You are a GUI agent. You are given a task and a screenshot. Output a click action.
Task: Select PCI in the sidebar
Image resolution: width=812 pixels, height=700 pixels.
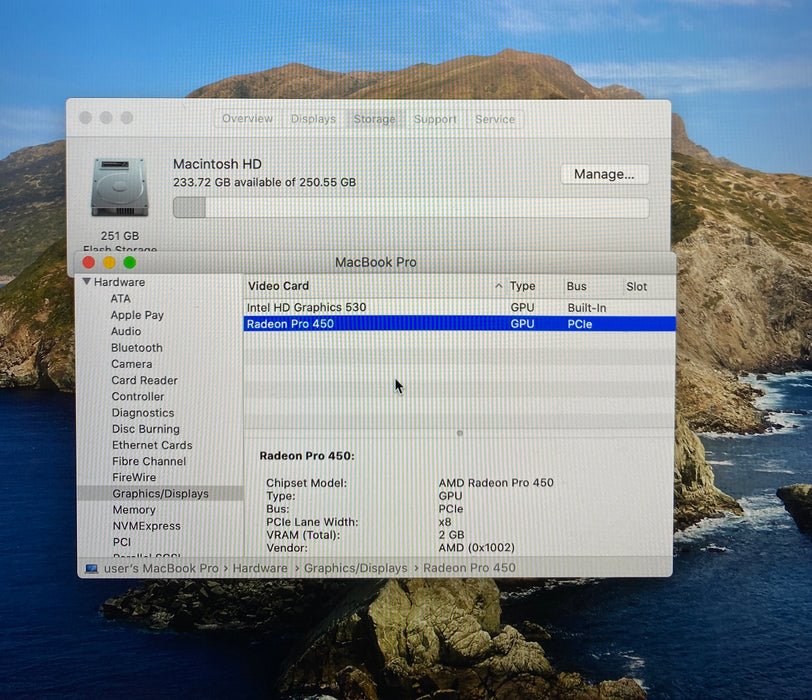pyautogui.click(x=122, y=542)
